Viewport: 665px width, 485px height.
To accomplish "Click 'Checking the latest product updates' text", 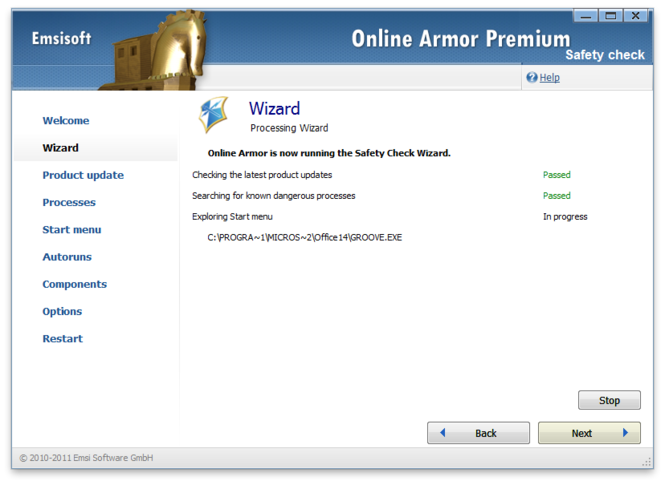I will point(262,175).
